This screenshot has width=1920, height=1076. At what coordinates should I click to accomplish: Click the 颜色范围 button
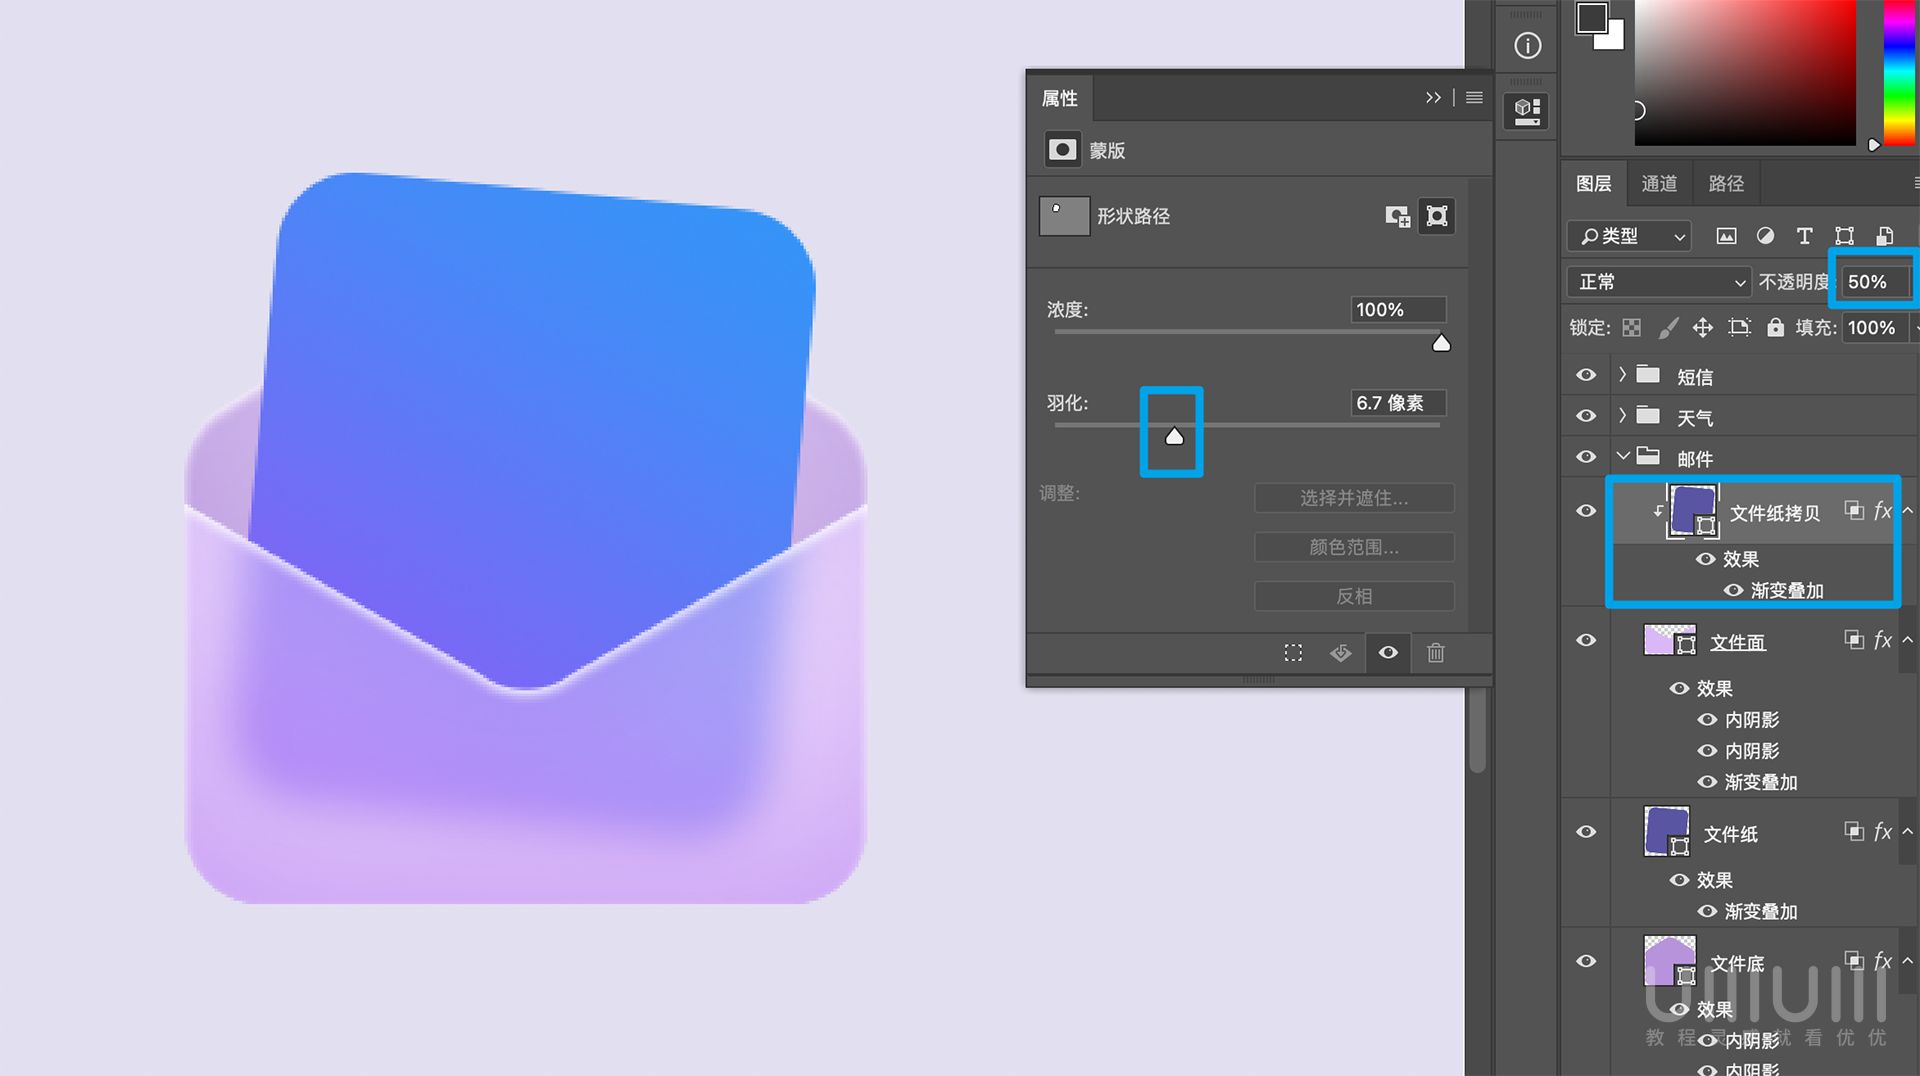[x=1354, y=547]
